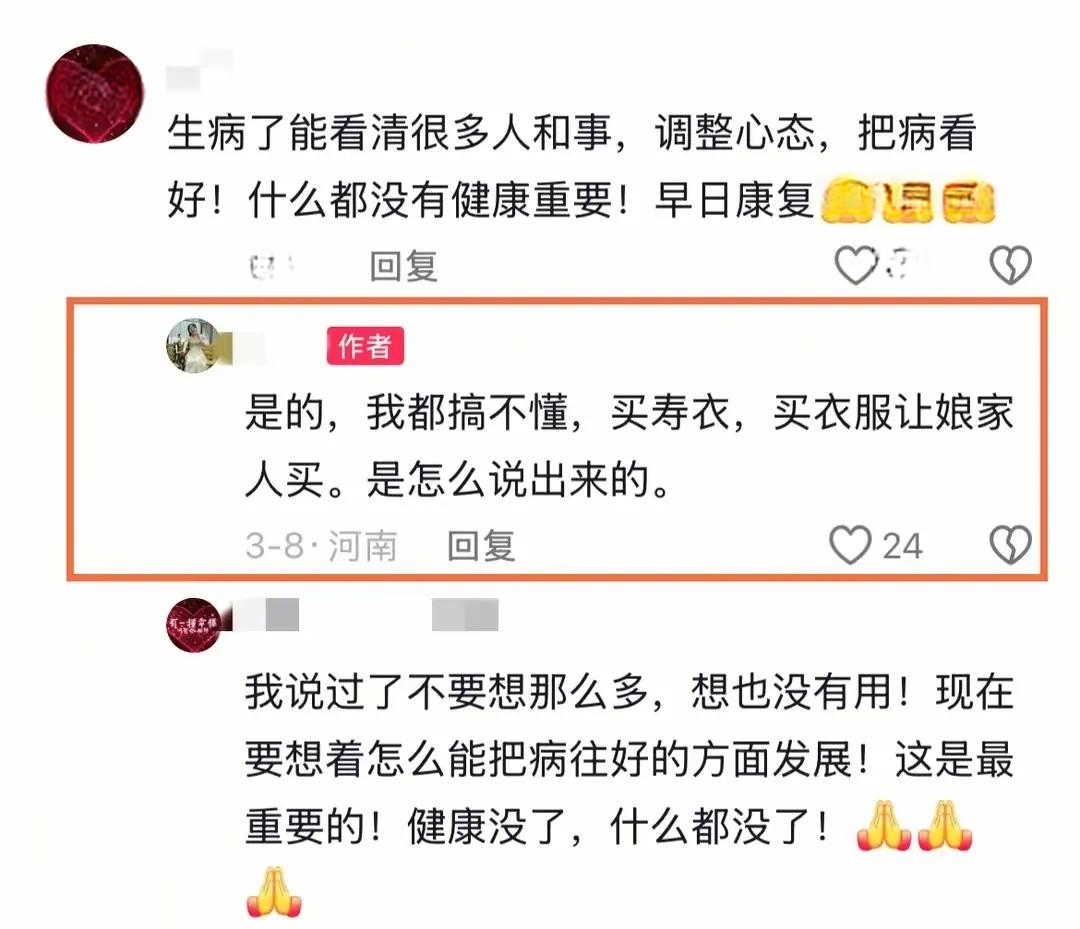1080x929 pixels.
Task: Like the first comment about 早日康复
Action: pyautogui.click(x=856, y=265)
